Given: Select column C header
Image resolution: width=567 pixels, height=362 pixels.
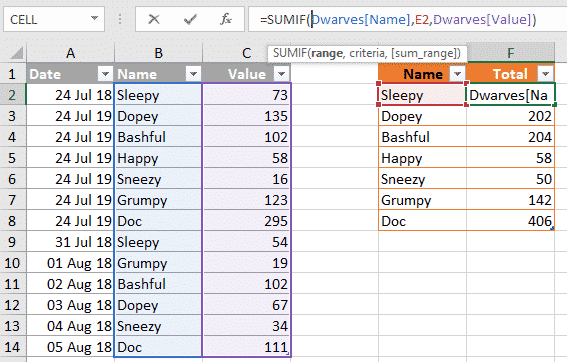Looking at the screenshot, I should pyautogui.click(x=247, y=54).
